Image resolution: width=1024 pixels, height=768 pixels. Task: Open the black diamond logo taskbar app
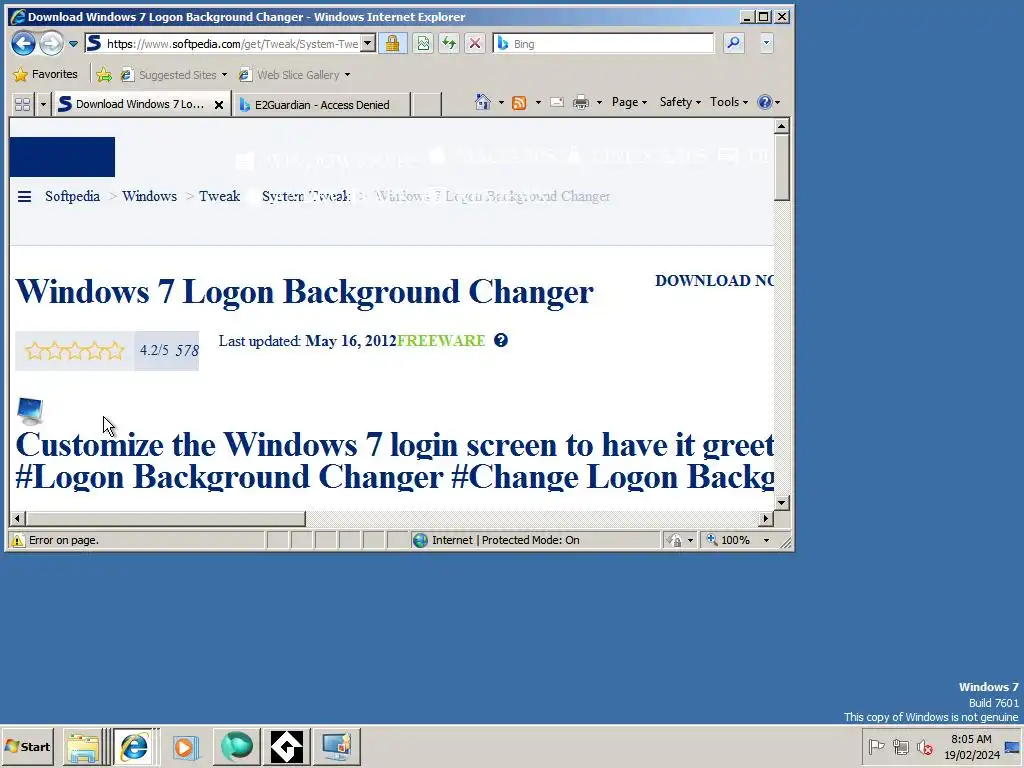click(x=287, y=746)
